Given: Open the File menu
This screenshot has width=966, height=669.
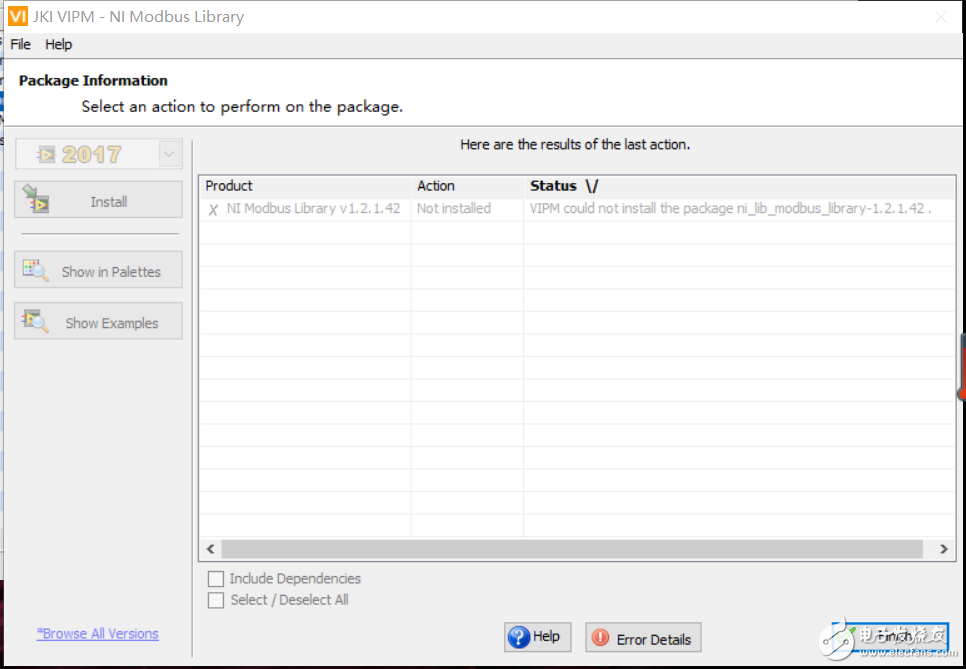Looking at the screenshot, I should (x=20, y=44).
